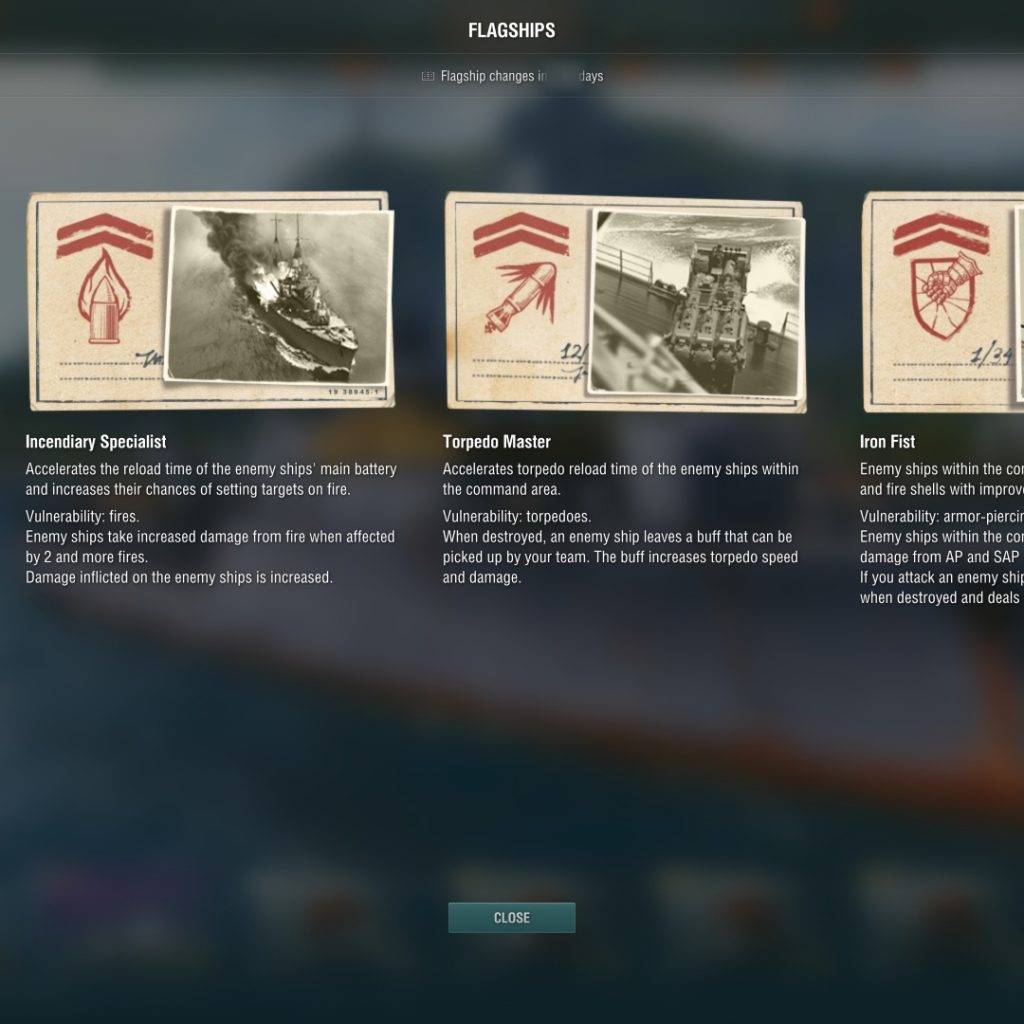The image size is (1024, 1024).
Task: Click serial number on Incendiary Specialist card
Action: (x=353, y=392)
